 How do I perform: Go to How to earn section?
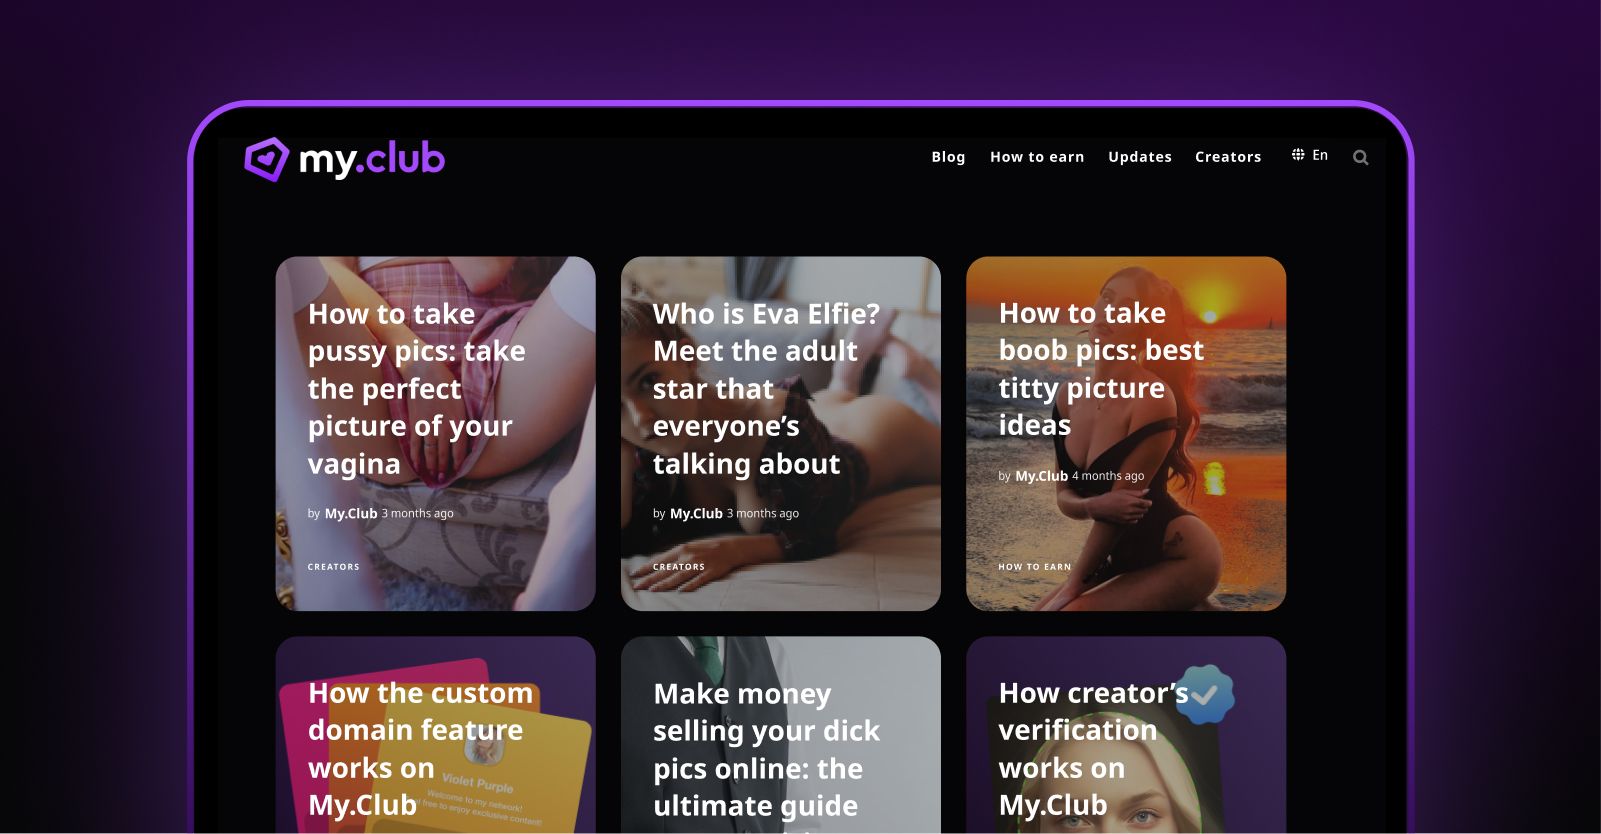[1037, 157]
